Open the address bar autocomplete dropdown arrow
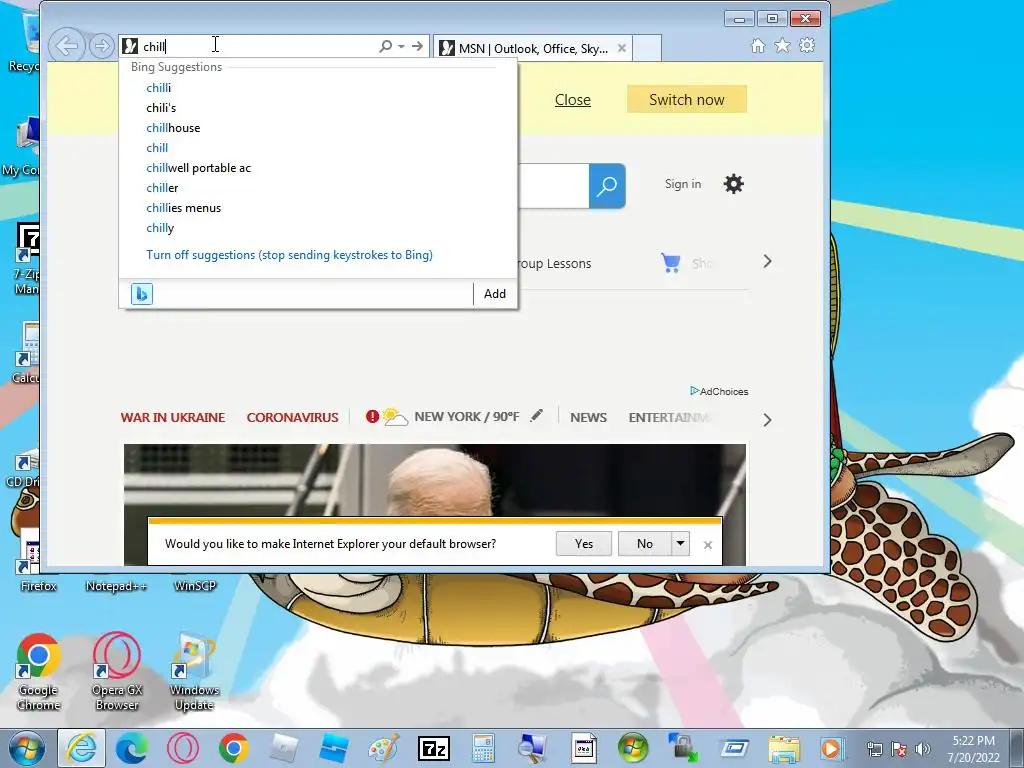 pyautogui.click(x=401, y=46)
